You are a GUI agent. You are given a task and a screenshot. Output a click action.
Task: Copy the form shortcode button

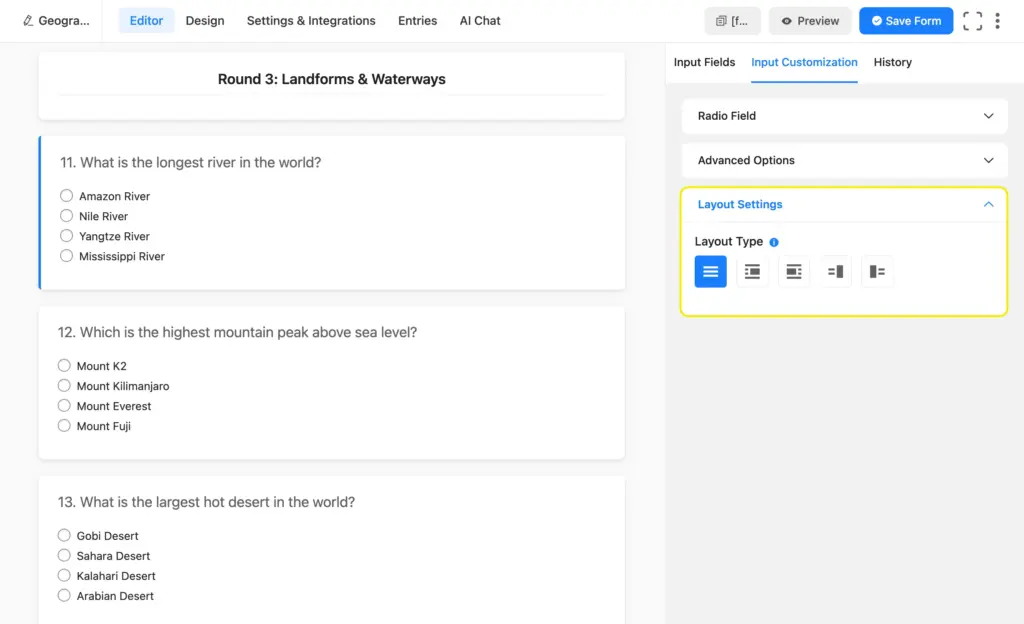click(x=732, y=21)
